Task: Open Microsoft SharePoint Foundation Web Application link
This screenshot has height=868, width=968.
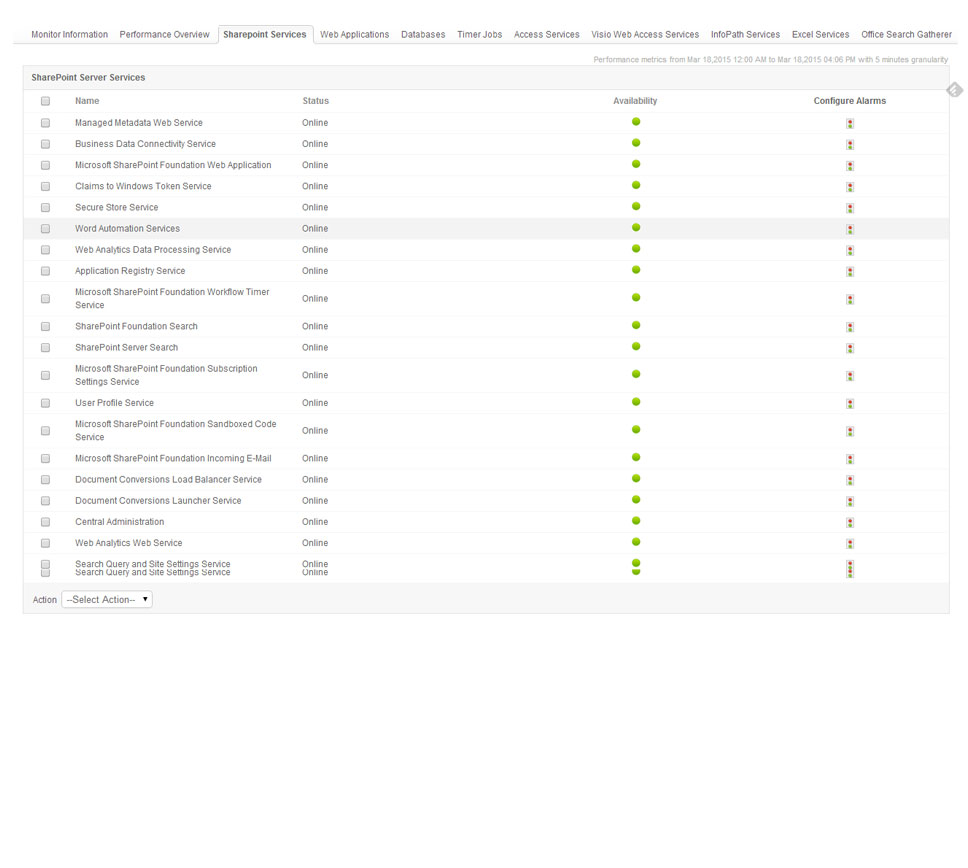Action: 175,165
